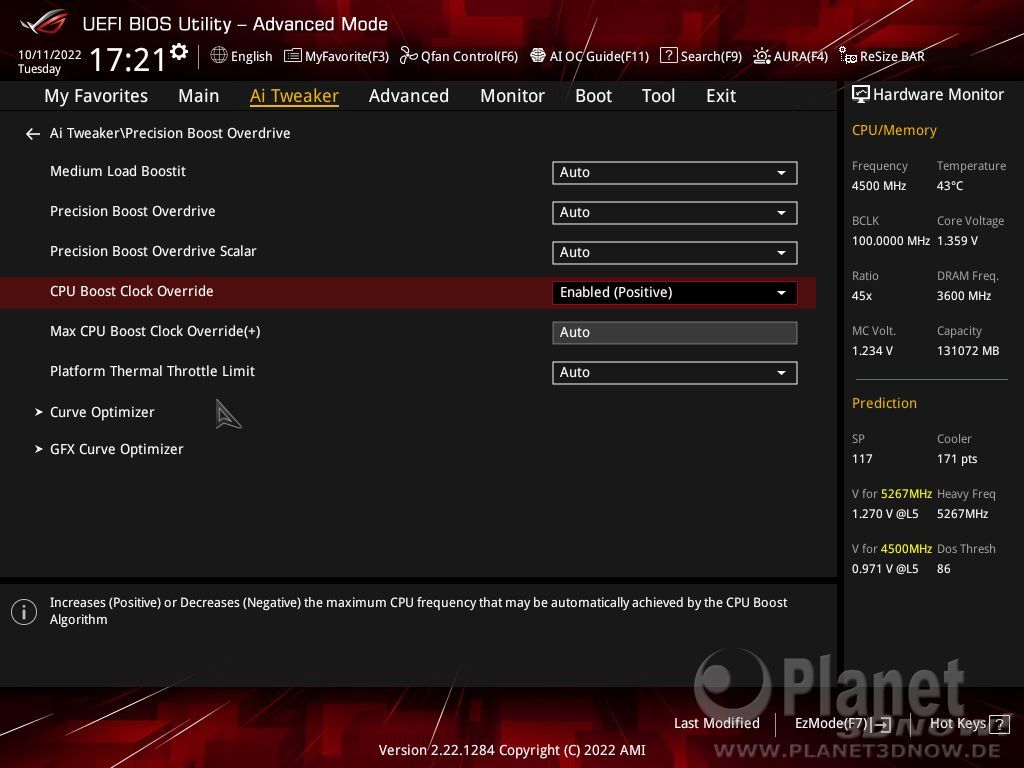Click Last Modified button
Image resolution: width=1024 pixels, height=768 pixels.
click(716, 724)
